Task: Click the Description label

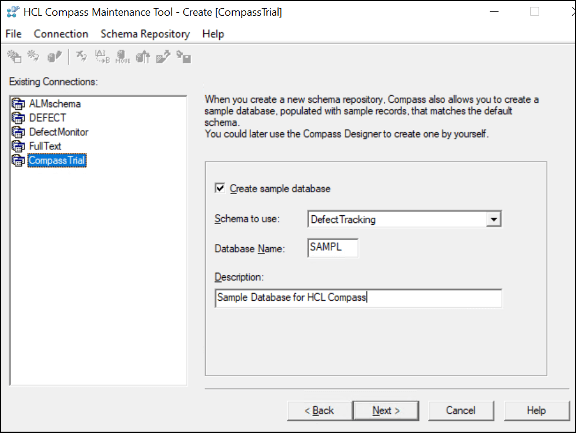Action: (x=239, y=277)
